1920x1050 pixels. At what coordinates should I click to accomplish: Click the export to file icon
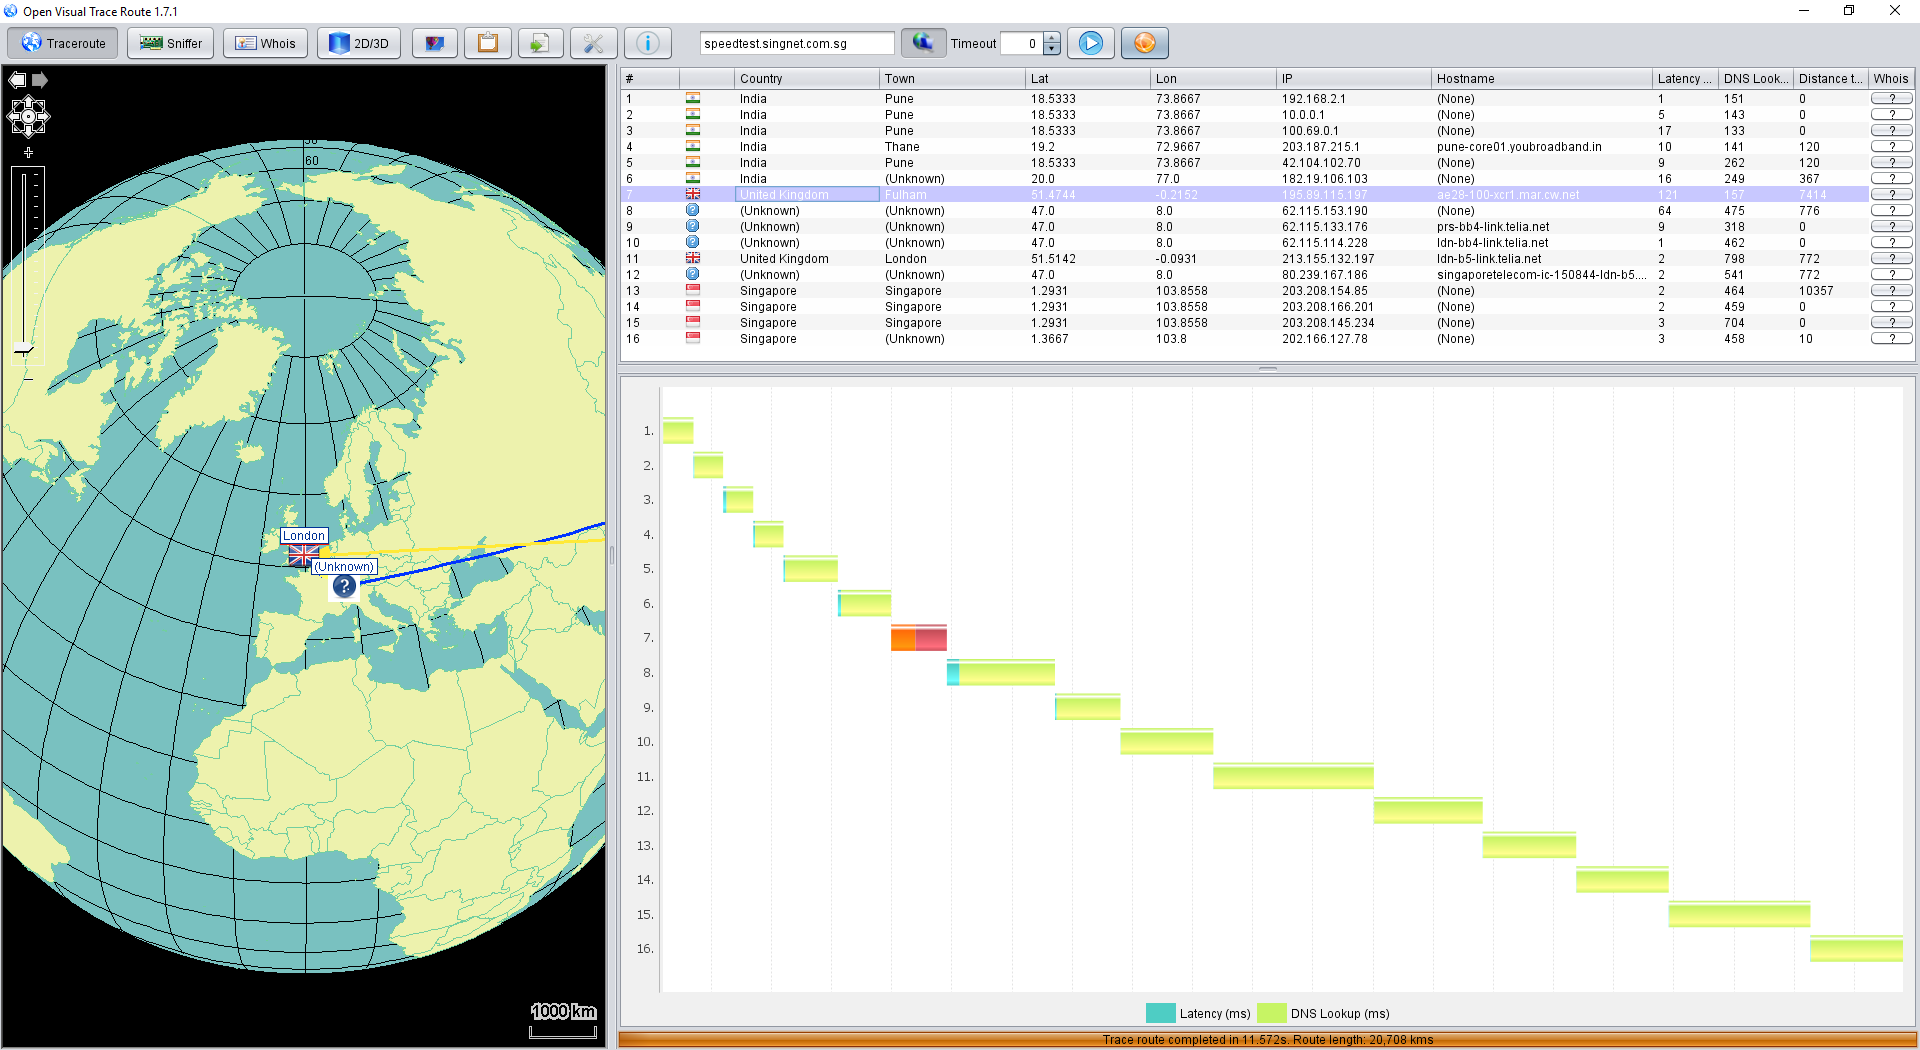[x=540, y=43]
